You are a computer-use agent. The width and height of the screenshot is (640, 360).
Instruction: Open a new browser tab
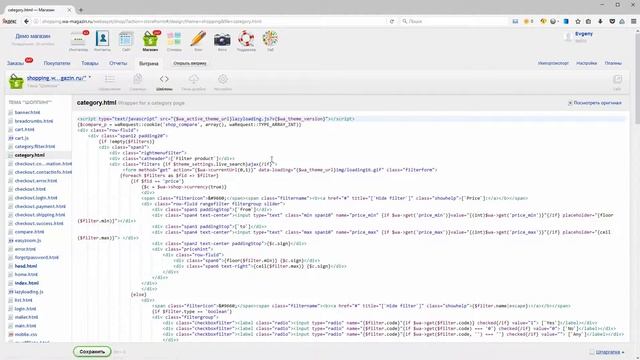(x=81, y=10)
